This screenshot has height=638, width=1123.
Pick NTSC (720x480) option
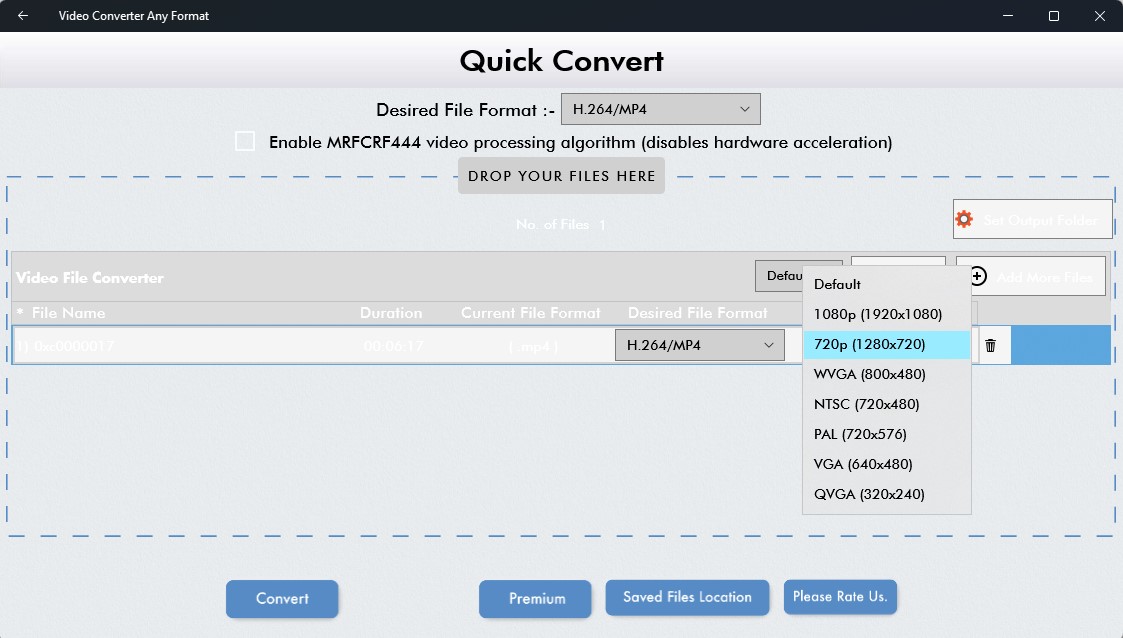[x=887, y=405]
